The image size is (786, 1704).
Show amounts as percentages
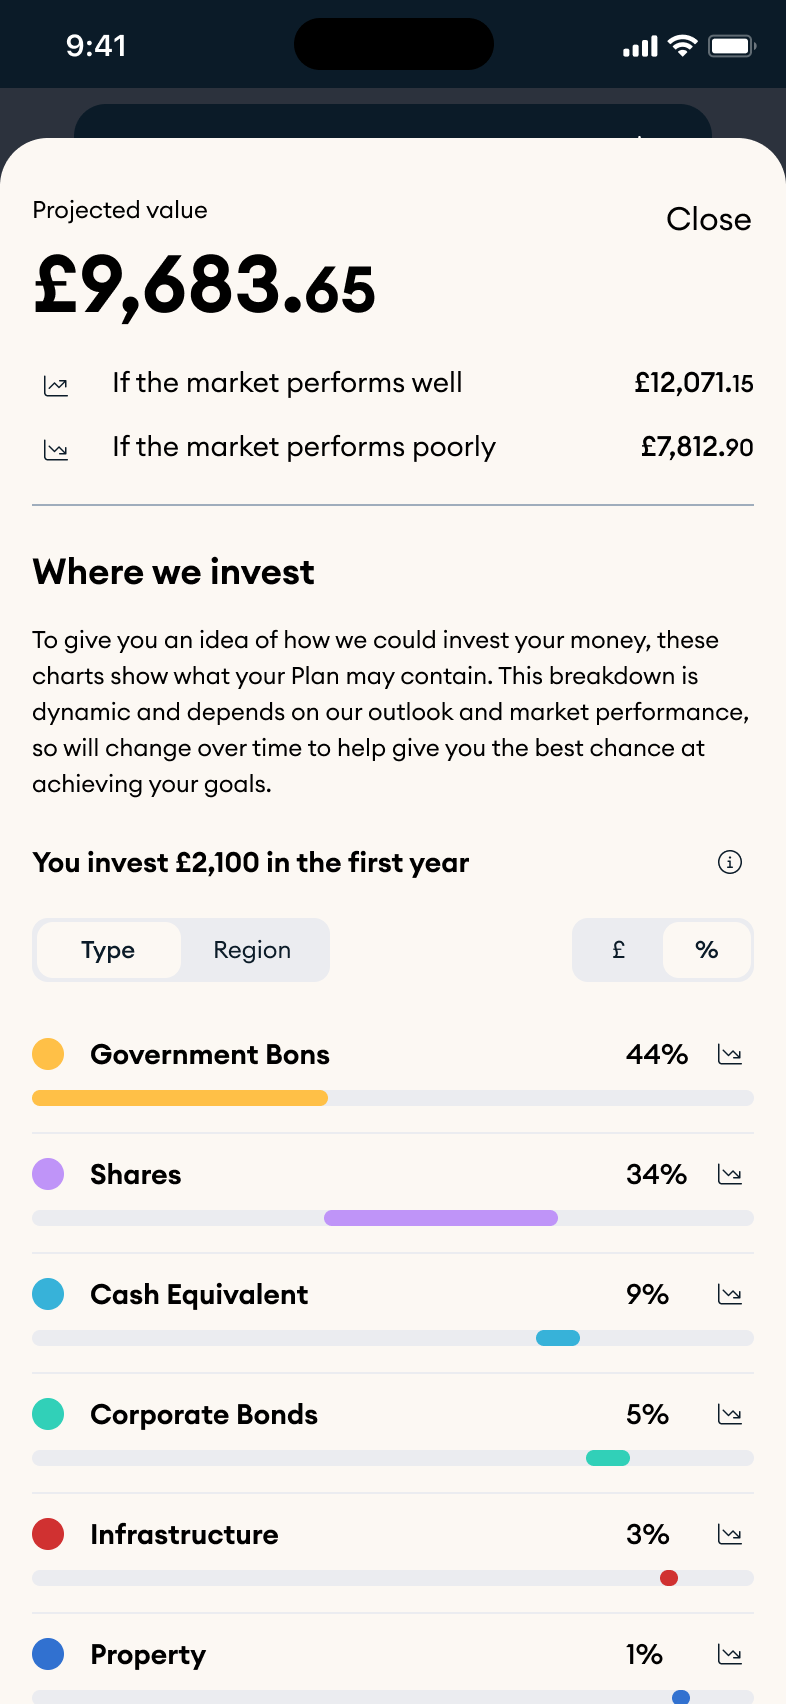pyautogui.click(x=707, y=950)
